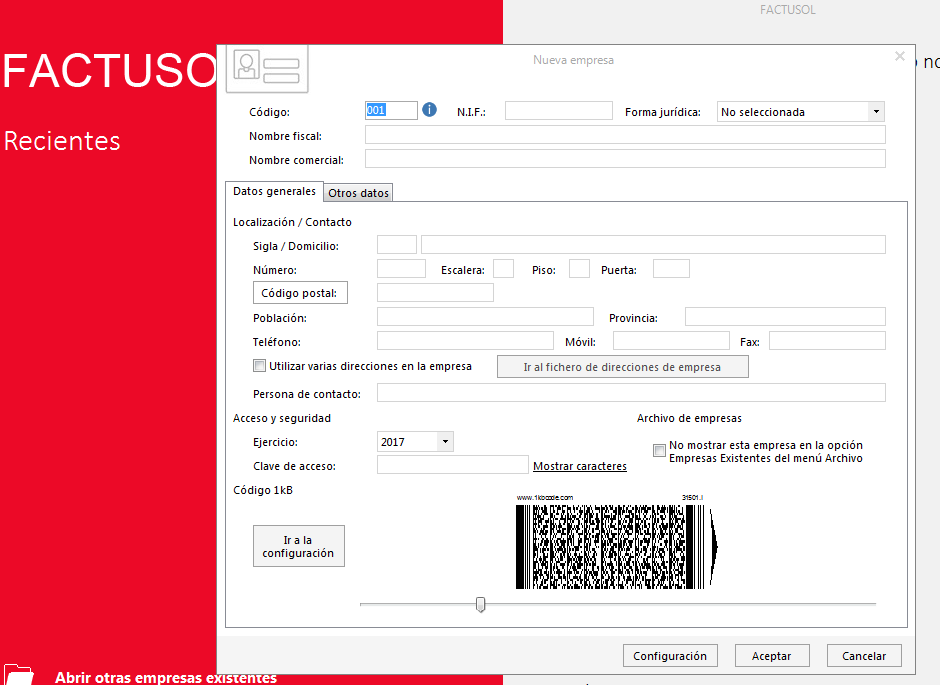940x685 pixels.
Task: Click the Archivo de empresas section label
Action: point(689,418)
